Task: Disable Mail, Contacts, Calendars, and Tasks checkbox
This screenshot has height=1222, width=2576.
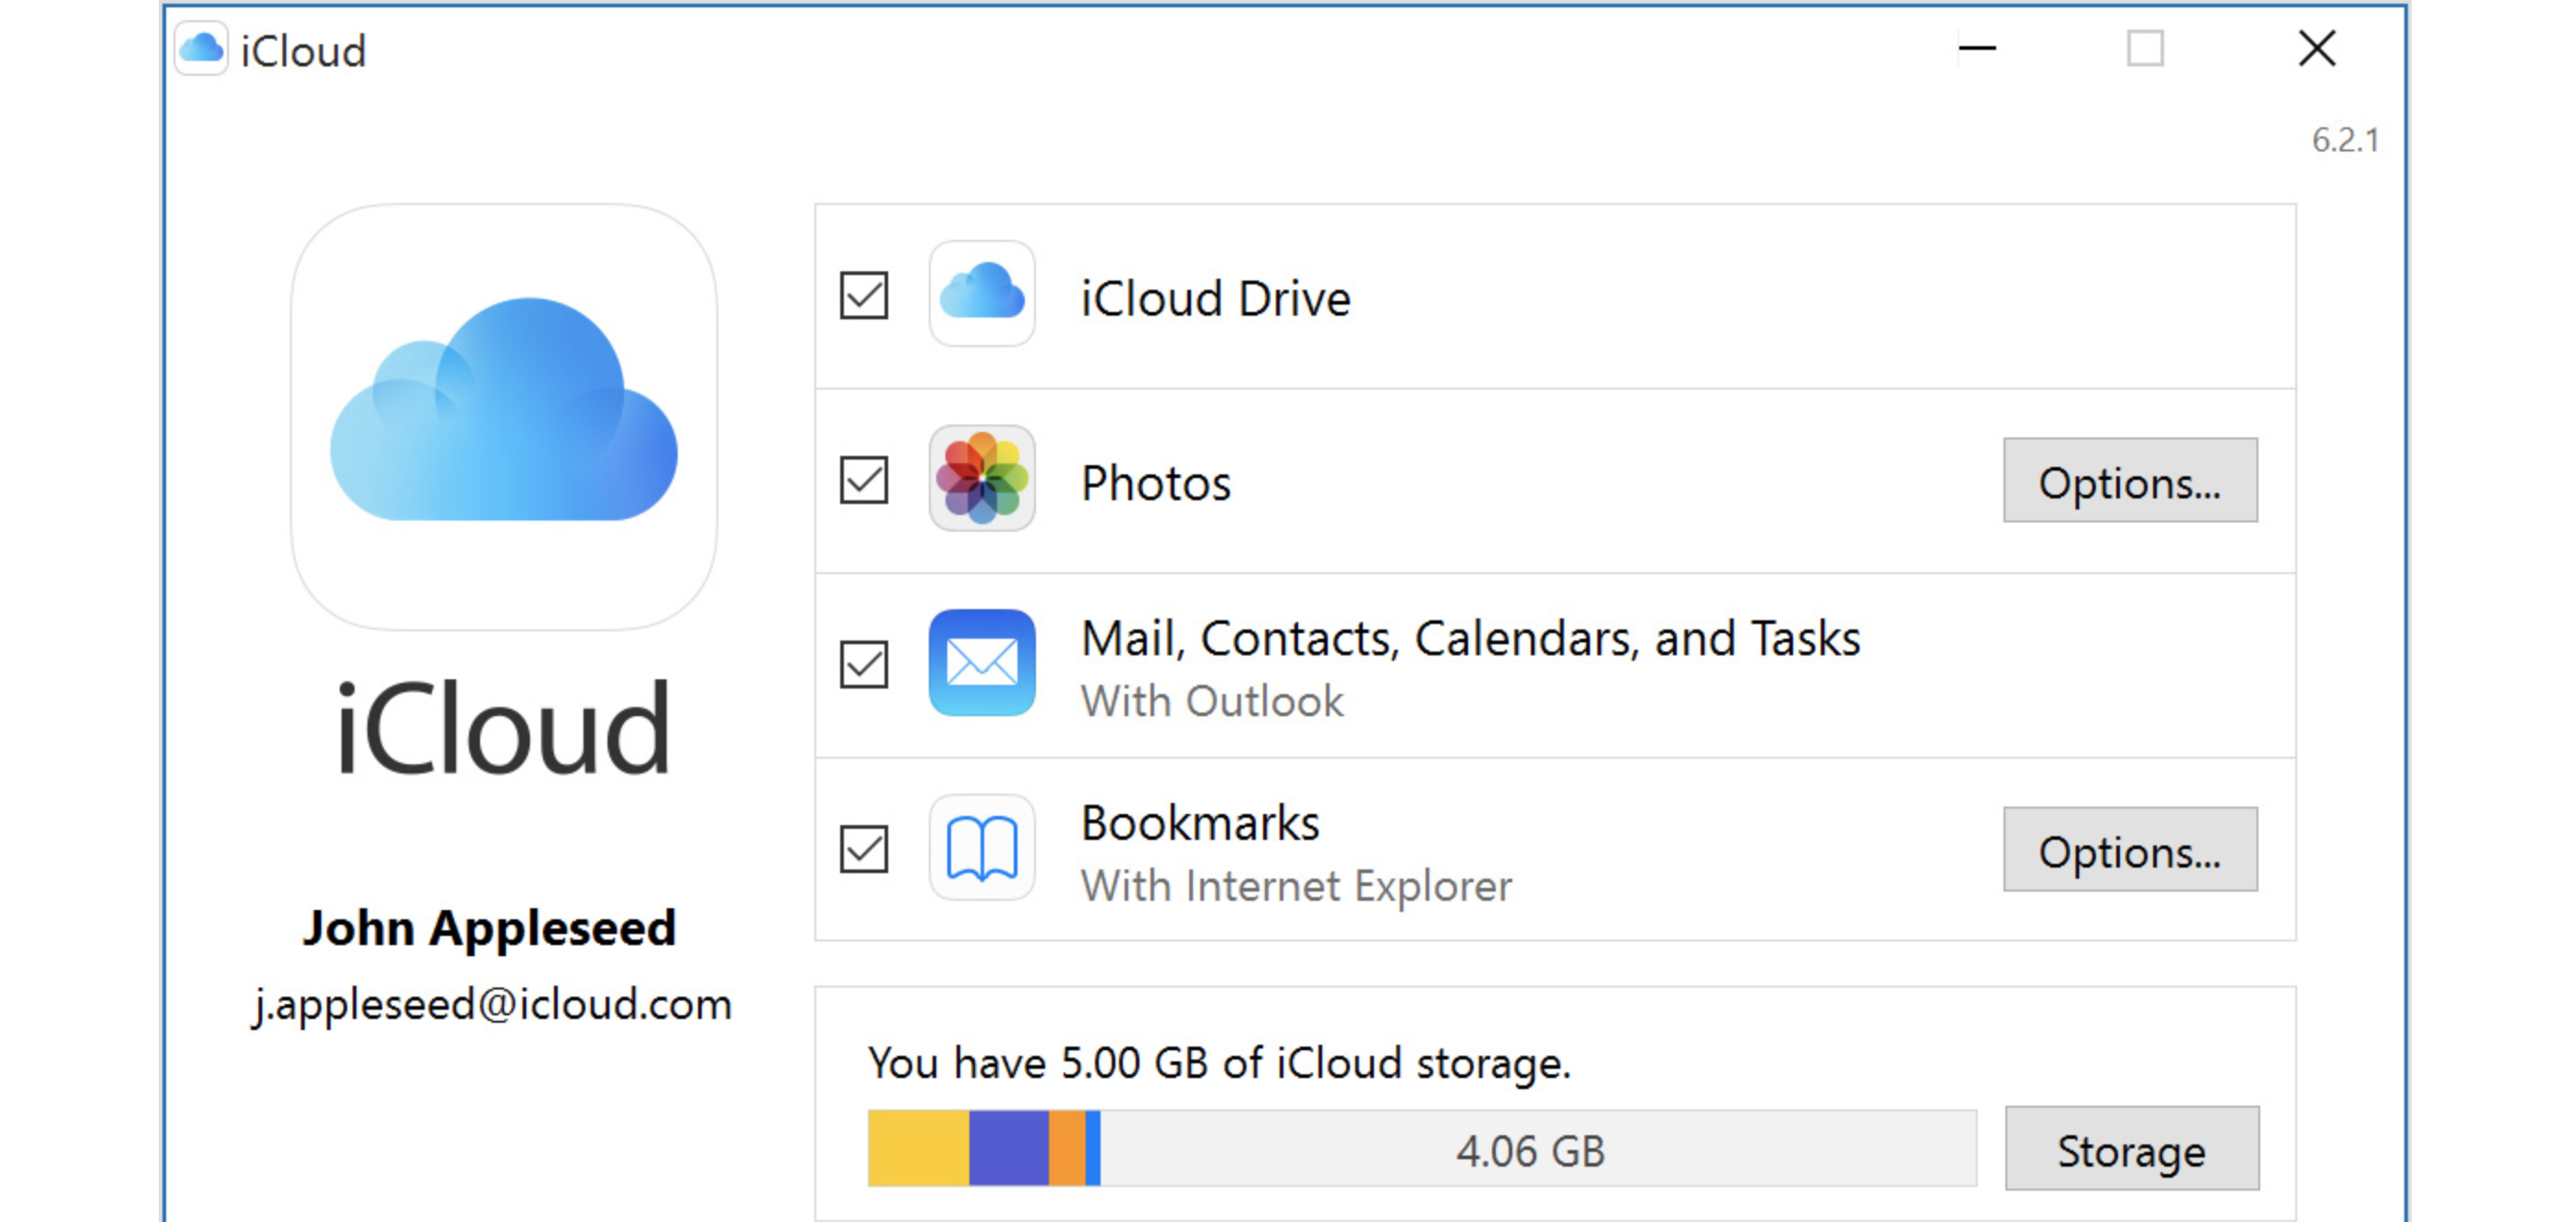Action: [863, 664]
